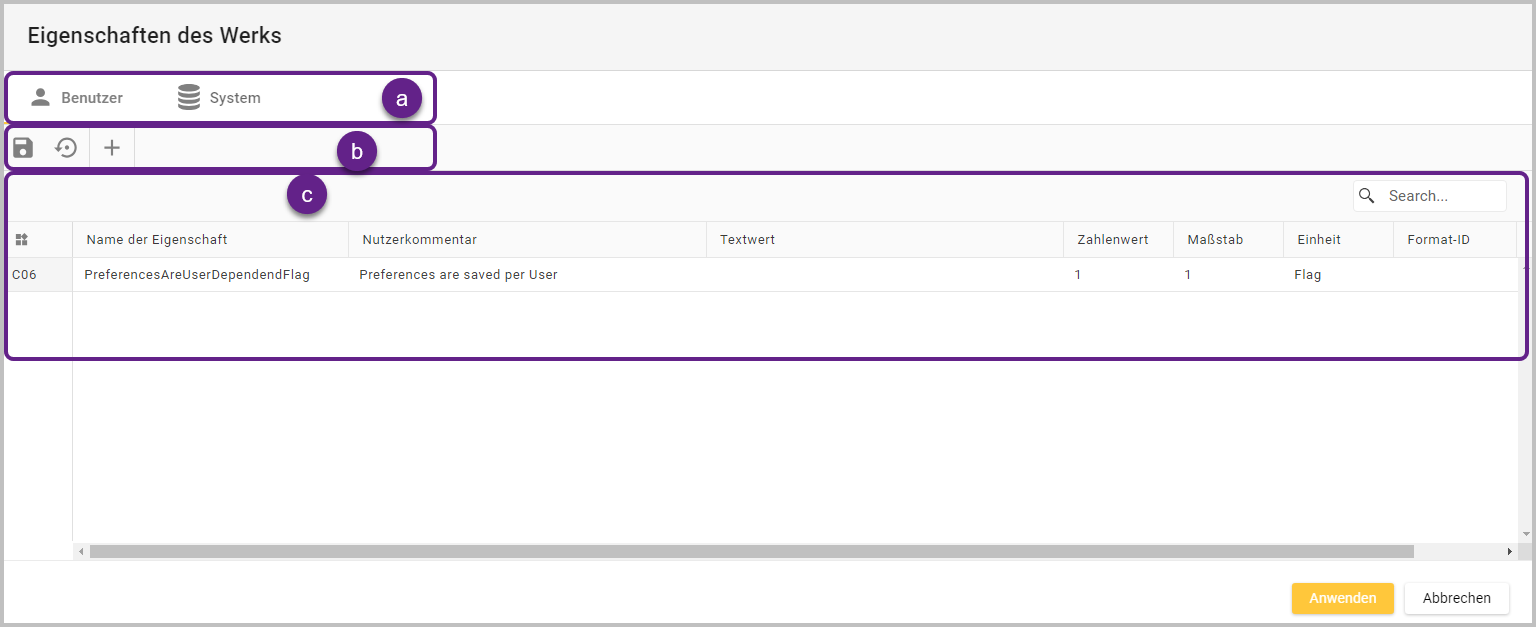Click the Zahlenwert column header
This screenshot has width=1536, height=627.
click(1112, 240)
